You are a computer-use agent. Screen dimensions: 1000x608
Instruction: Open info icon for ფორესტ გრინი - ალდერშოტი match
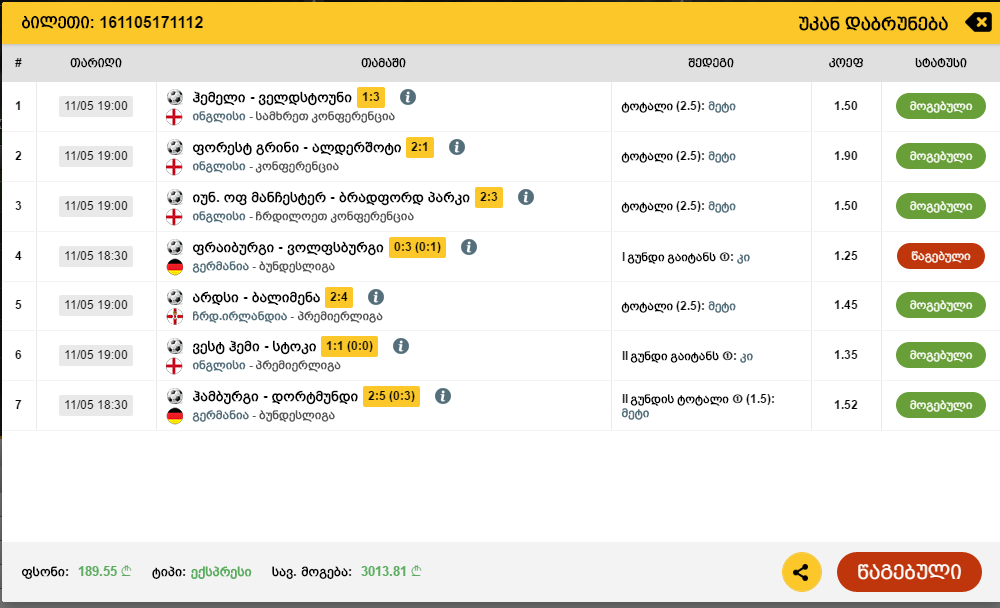tap(457, 147)
